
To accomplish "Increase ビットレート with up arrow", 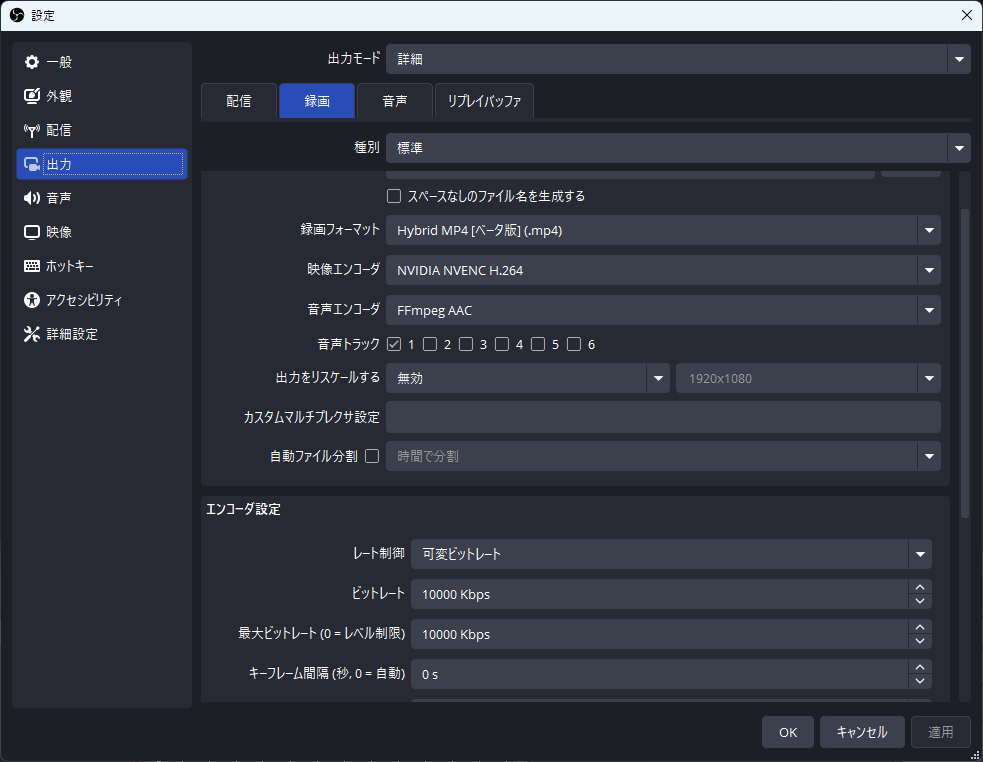I will pos(920,588).
